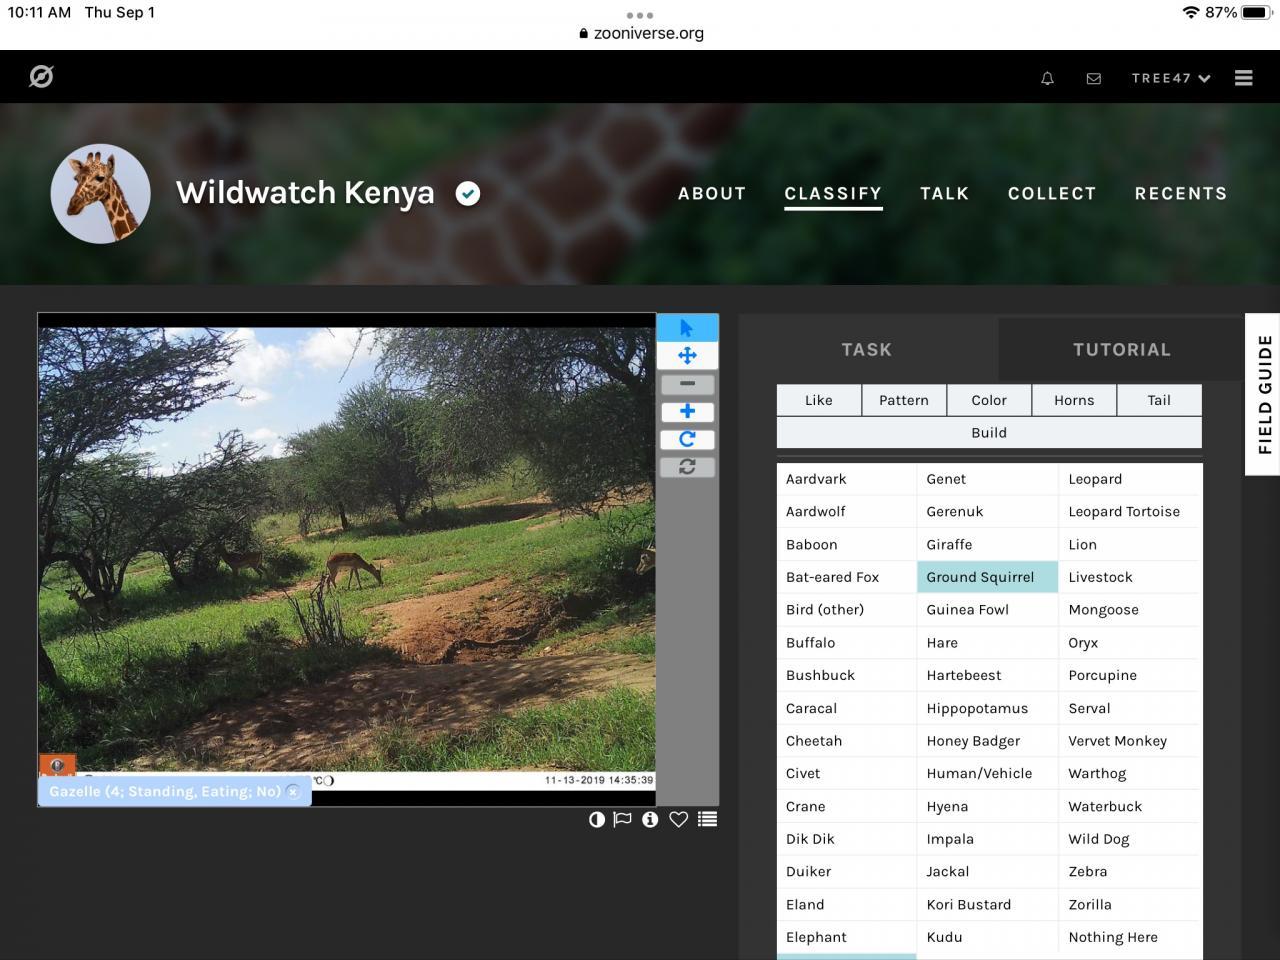Select Nothing Here option
1280x960 pixels.
point(1112,937)
